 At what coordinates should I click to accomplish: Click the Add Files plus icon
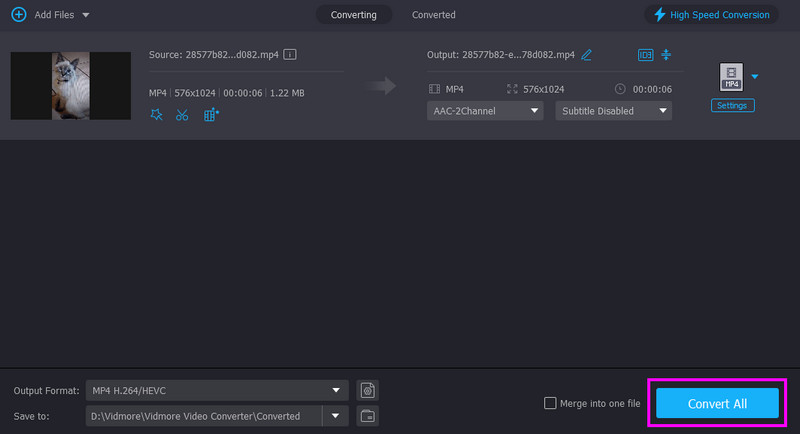point(18,15)
